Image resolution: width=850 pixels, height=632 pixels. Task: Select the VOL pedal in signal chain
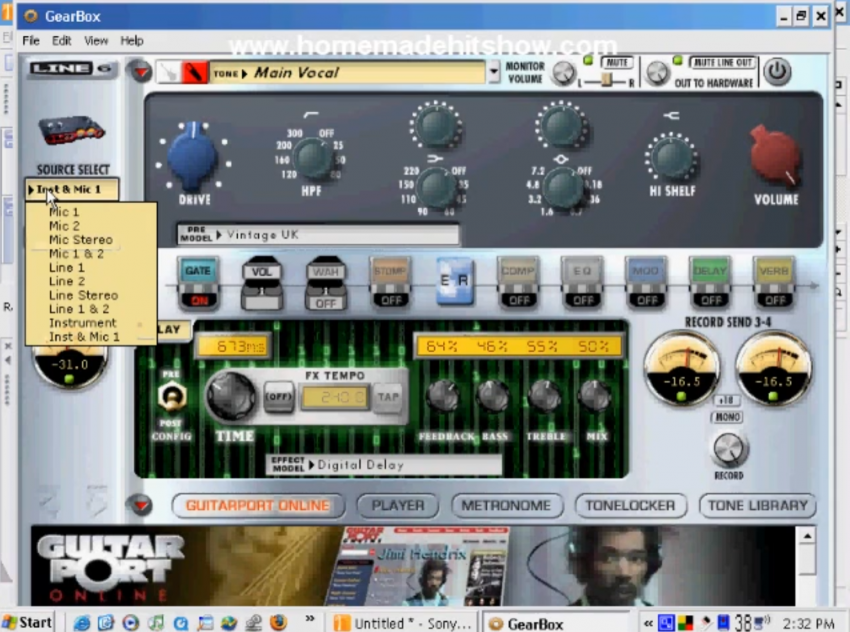261,283
